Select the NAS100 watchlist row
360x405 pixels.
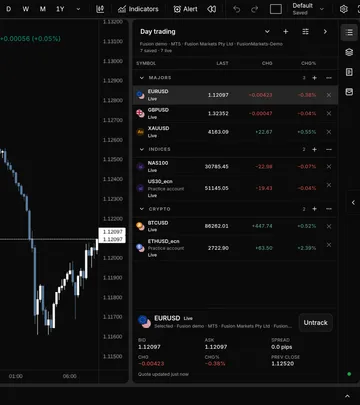pos(235,166)
